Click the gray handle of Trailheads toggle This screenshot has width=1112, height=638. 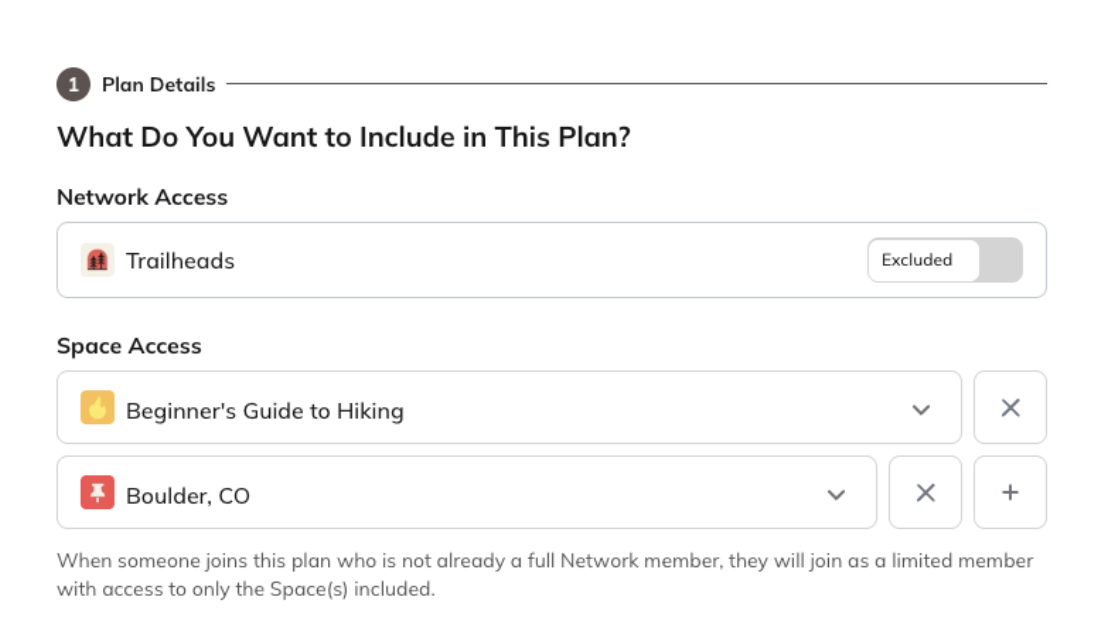click(x=1000, y=260)
